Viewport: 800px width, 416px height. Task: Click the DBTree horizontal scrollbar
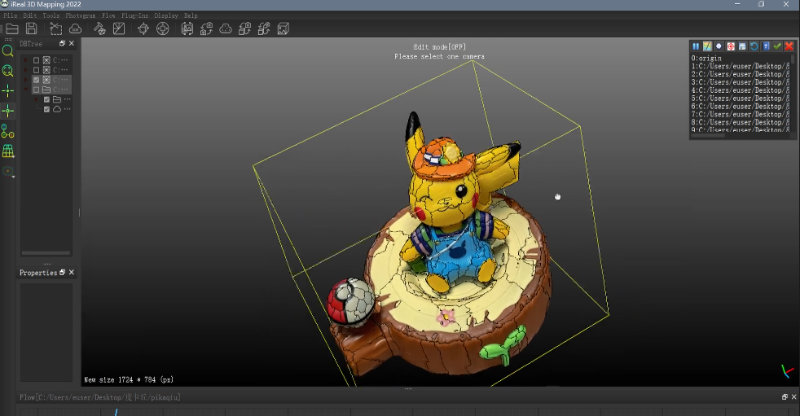(x=46, y=253)
